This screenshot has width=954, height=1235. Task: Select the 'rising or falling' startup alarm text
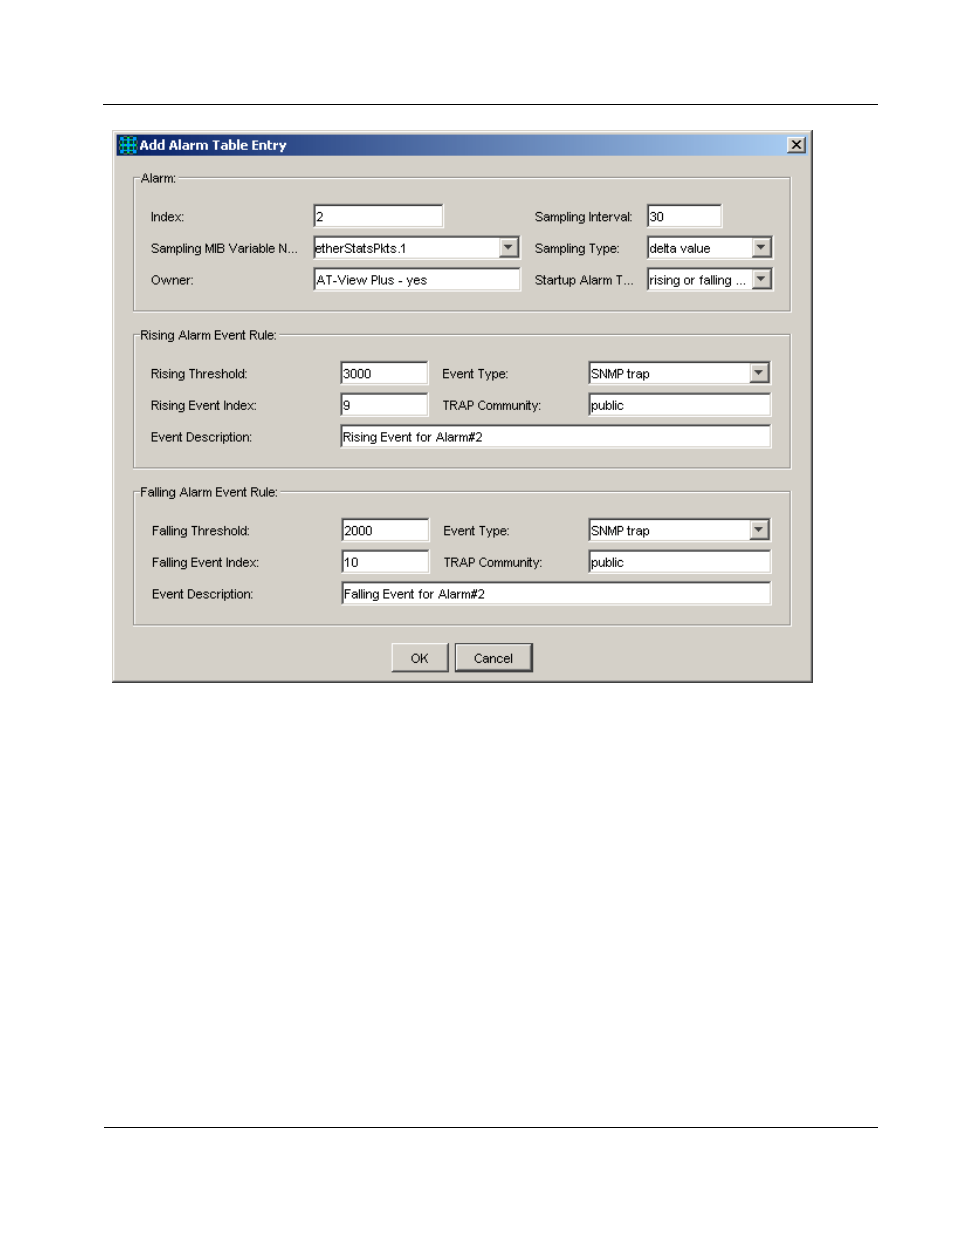coord(697,281)
